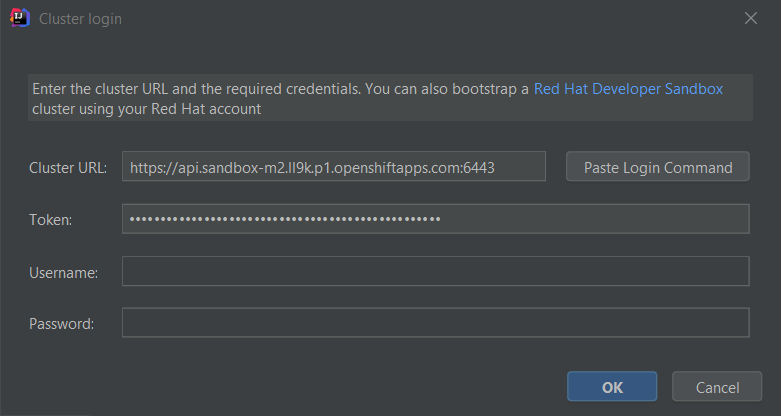Close the Cluster login dialog
Image resolution: width=781 pixels, height=416 pixels.
tap(751, 18)
